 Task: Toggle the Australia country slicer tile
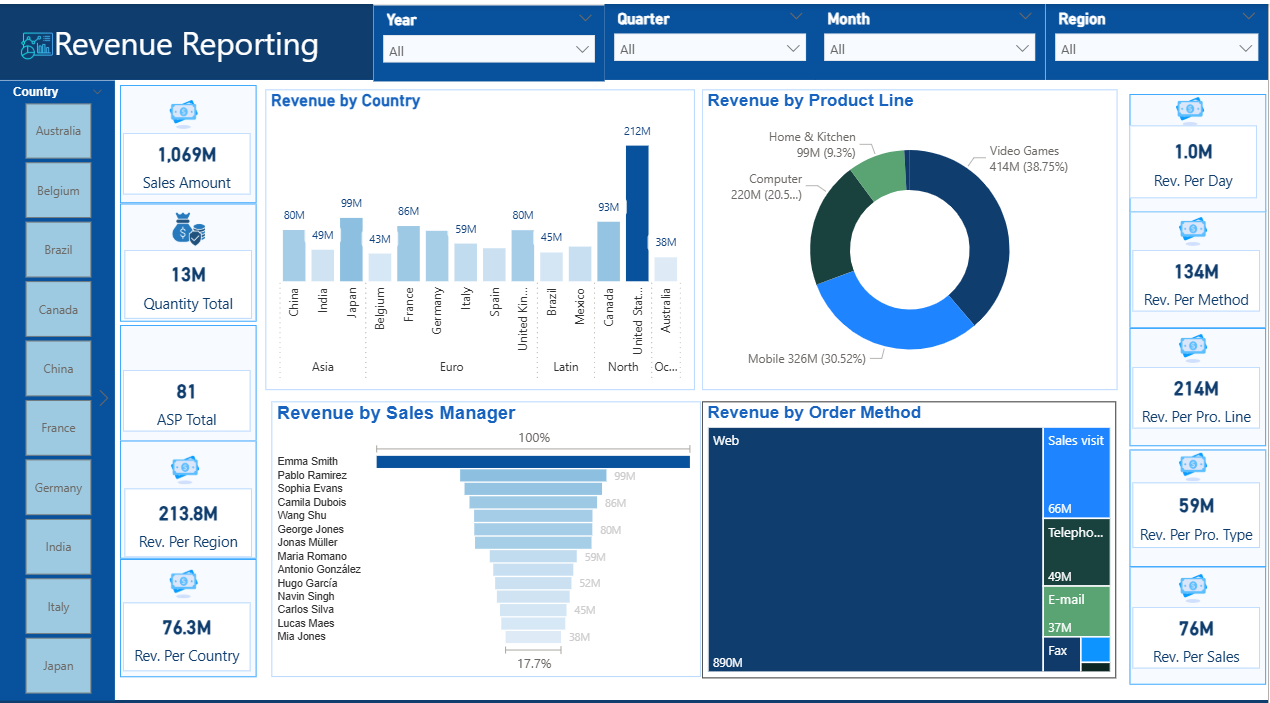point(59,131)
